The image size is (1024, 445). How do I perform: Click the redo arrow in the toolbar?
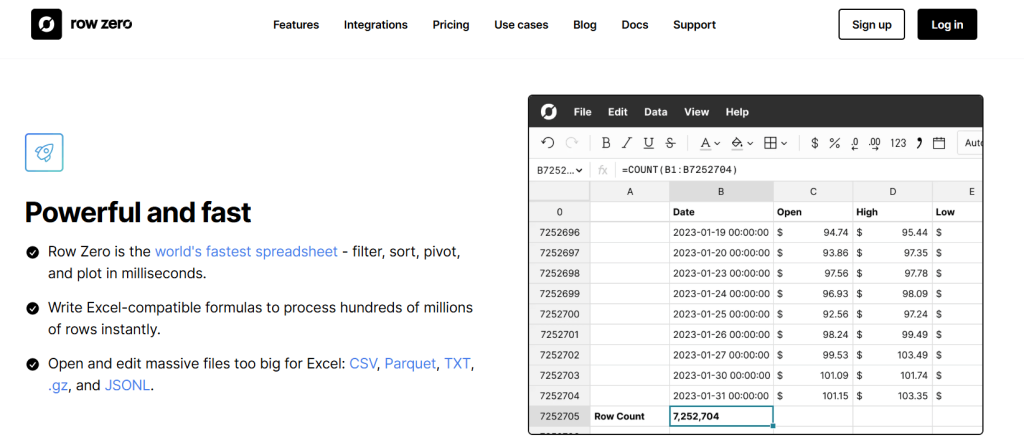pos(571,143)
